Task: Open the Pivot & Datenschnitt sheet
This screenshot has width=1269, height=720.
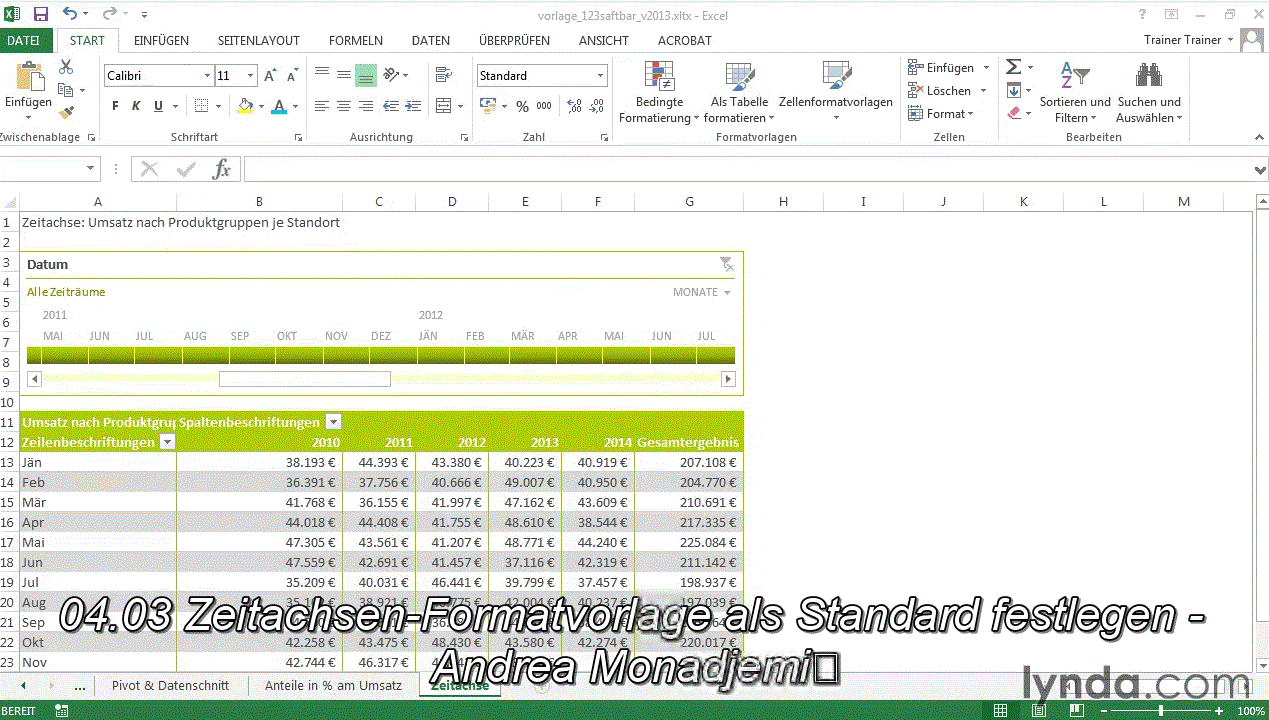Action: (x=171, y=685)
